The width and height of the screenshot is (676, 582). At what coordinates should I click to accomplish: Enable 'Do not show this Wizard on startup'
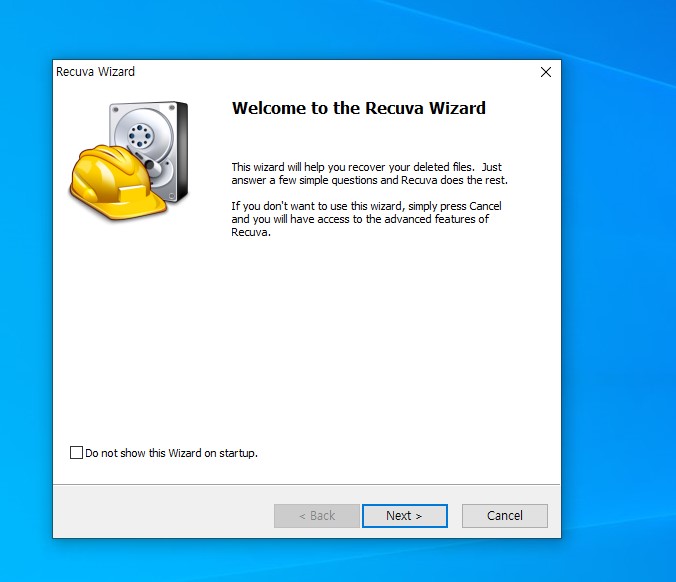click(x=76, y=453)
